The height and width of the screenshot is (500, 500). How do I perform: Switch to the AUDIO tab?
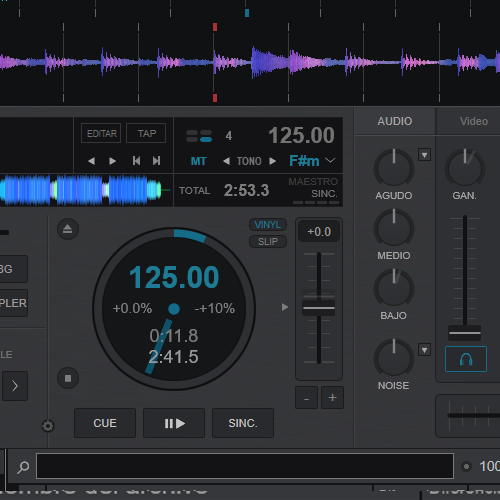pyautogui.click(x=395, y=121)
